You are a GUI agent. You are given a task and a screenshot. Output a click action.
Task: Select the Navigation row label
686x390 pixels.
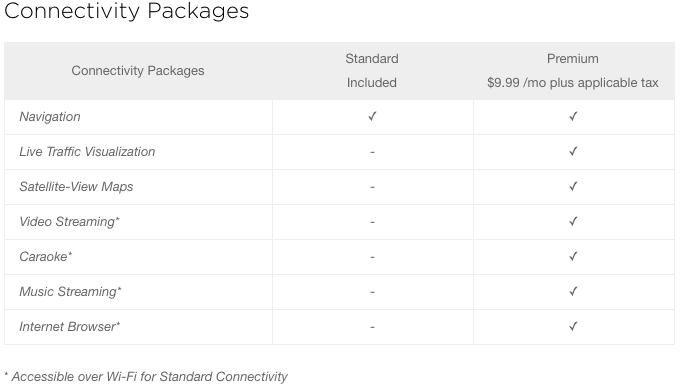point(50,117)
